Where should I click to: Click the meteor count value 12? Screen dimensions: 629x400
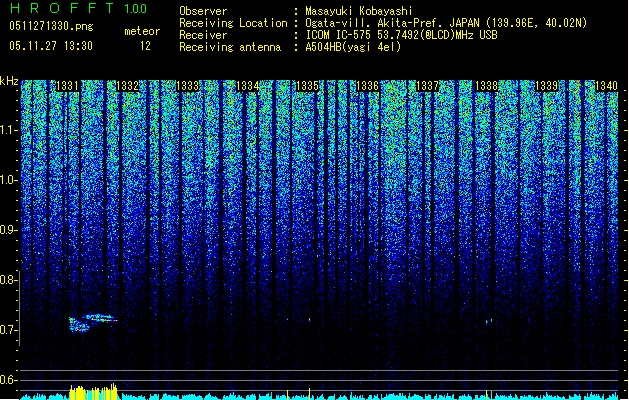click(x=145, y=46)
